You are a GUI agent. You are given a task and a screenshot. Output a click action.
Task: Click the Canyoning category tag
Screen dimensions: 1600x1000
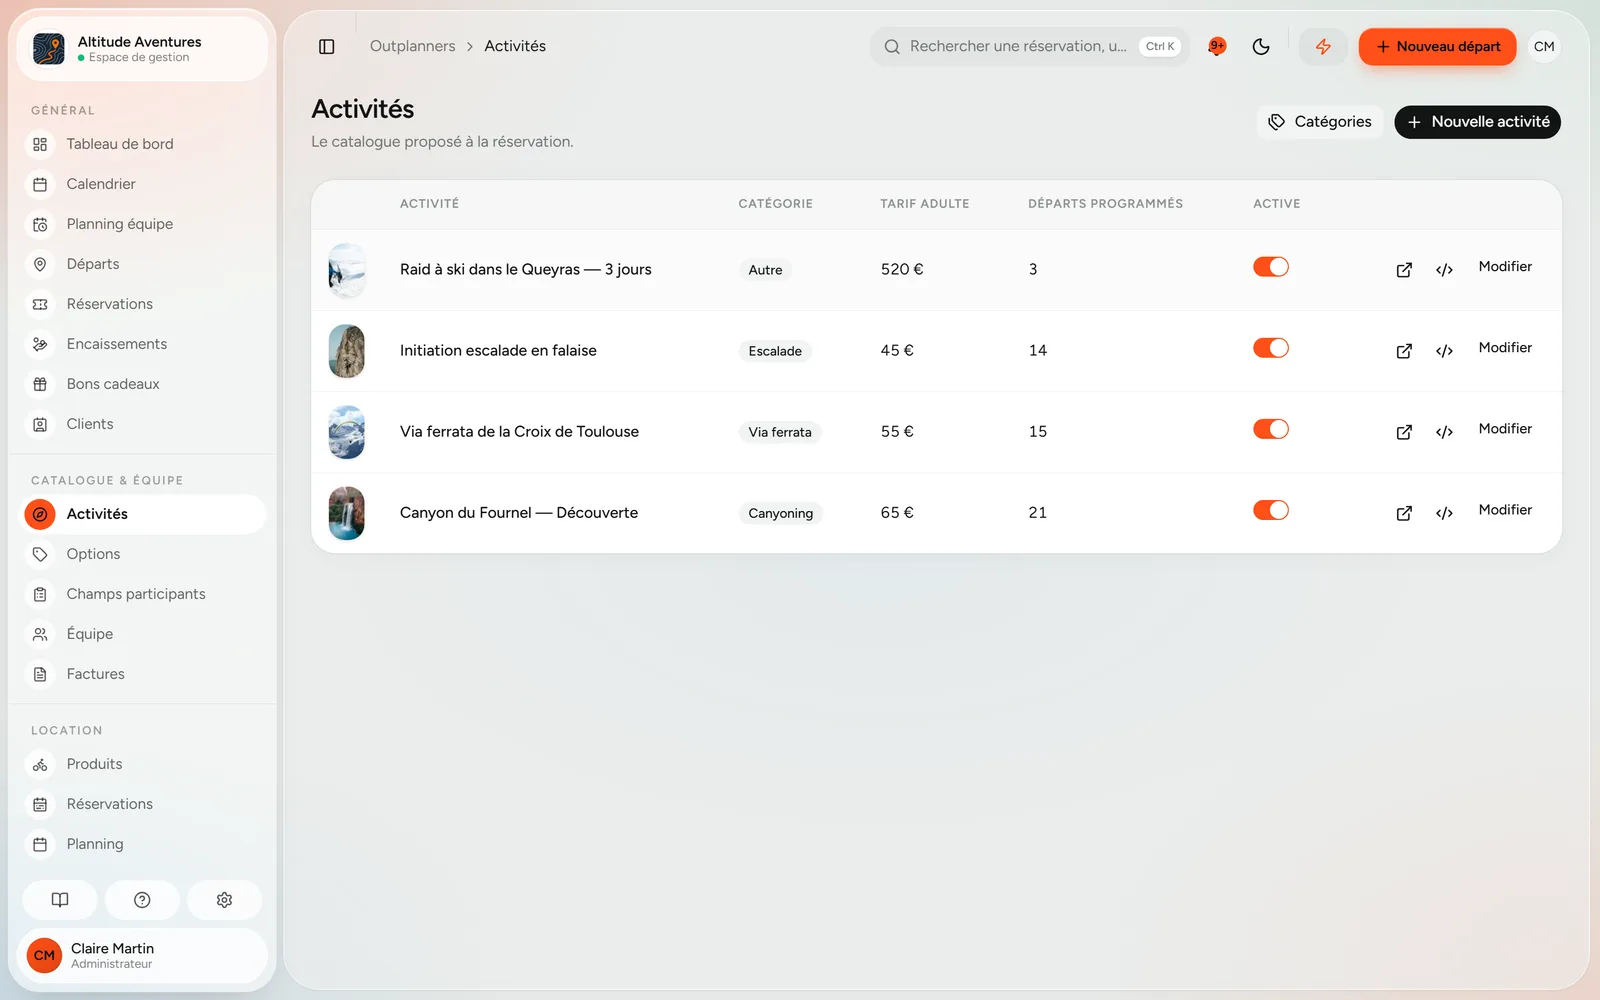[x=781, y=513]
